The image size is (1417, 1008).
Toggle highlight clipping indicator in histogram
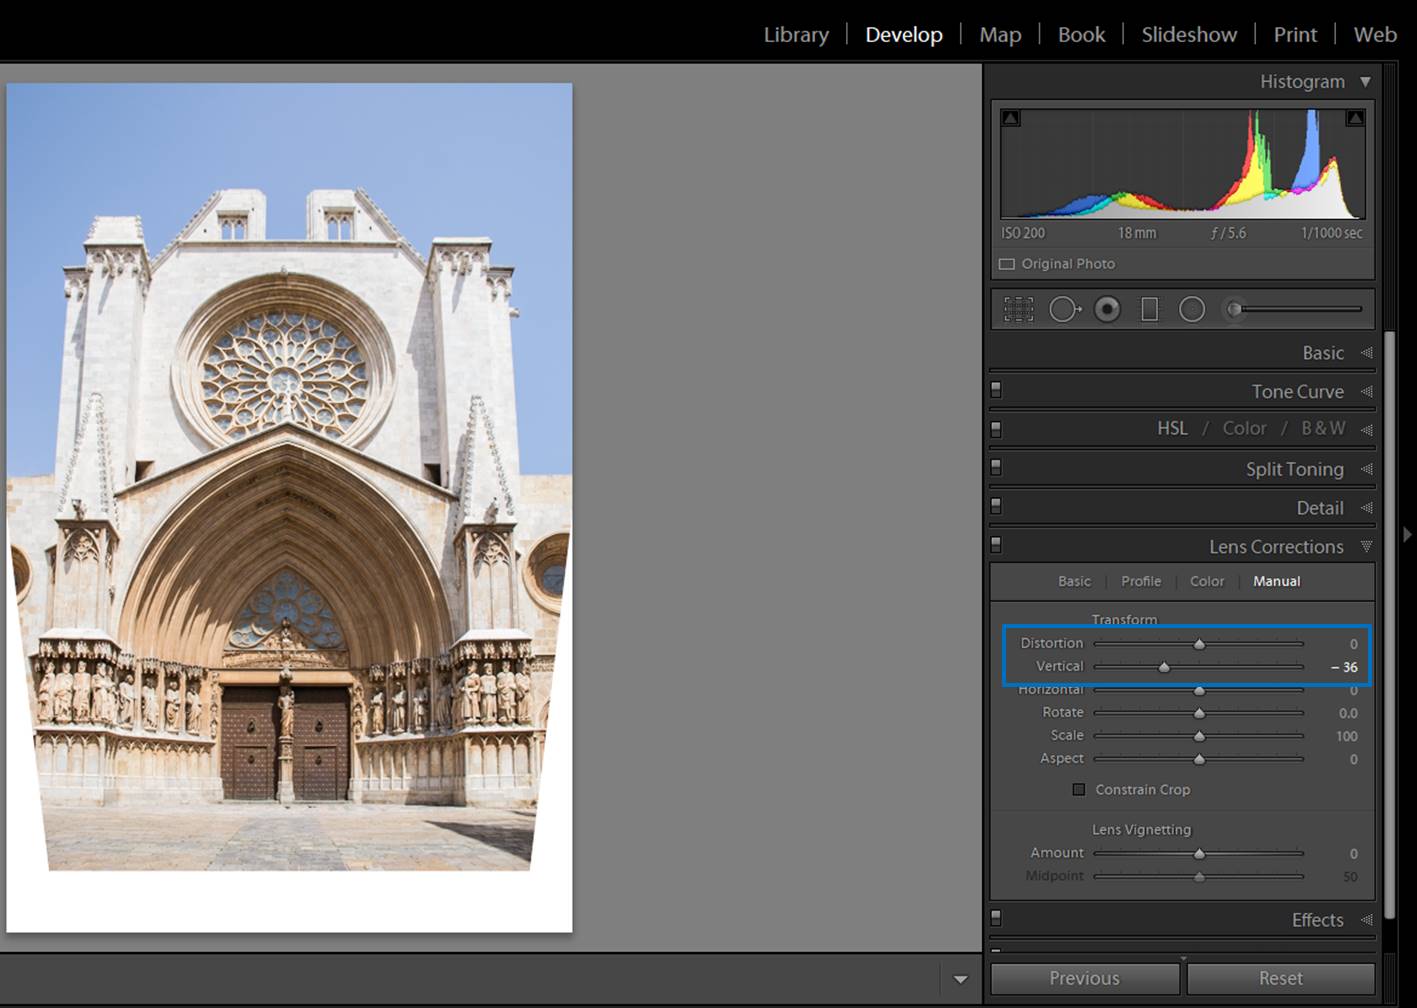(1355, 118)
